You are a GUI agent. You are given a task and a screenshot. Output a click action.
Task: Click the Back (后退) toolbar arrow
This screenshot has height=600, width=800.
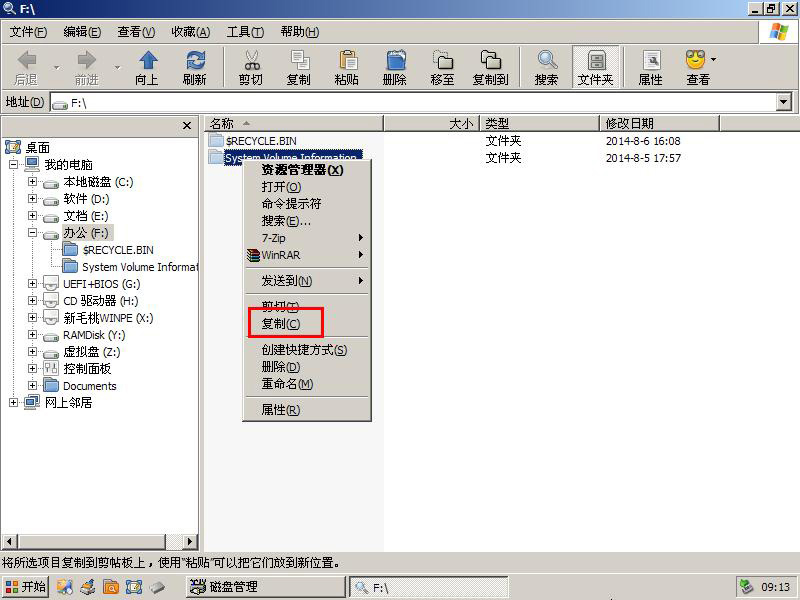coord(26,67)
